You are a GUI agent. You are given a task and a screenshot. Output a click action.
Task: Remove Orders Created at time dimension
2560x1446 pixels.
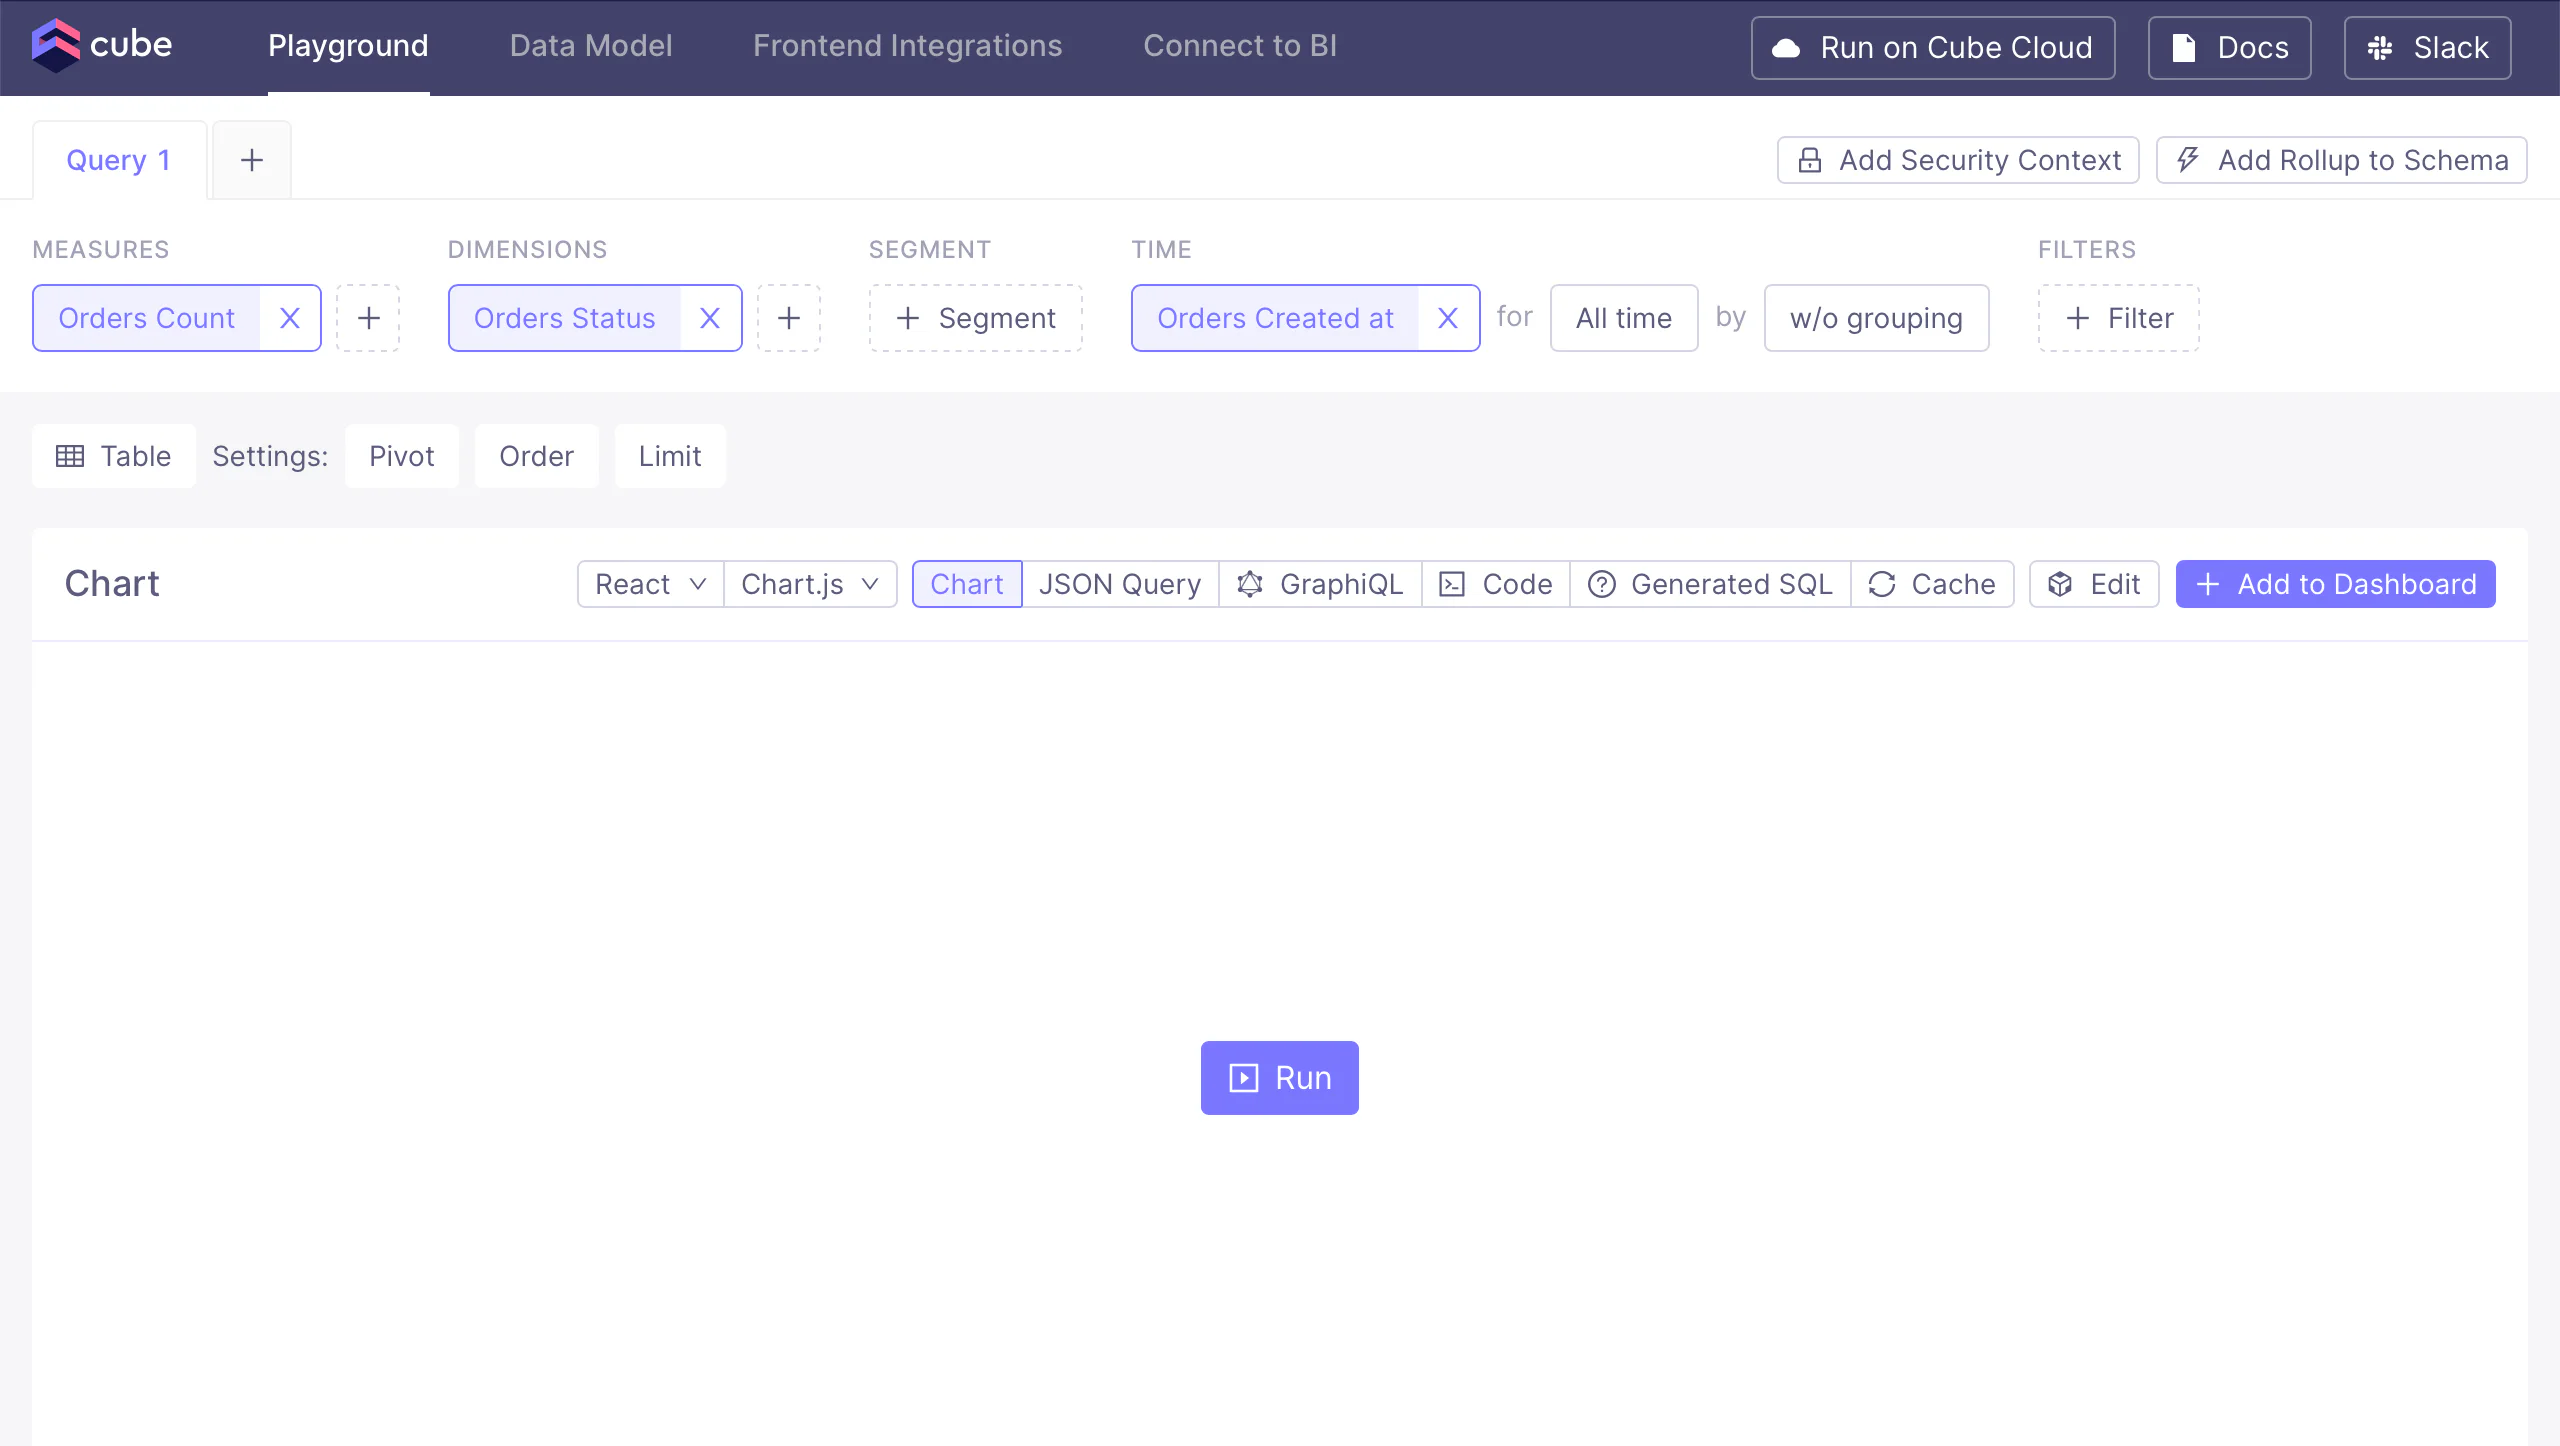pos(1447,318)
